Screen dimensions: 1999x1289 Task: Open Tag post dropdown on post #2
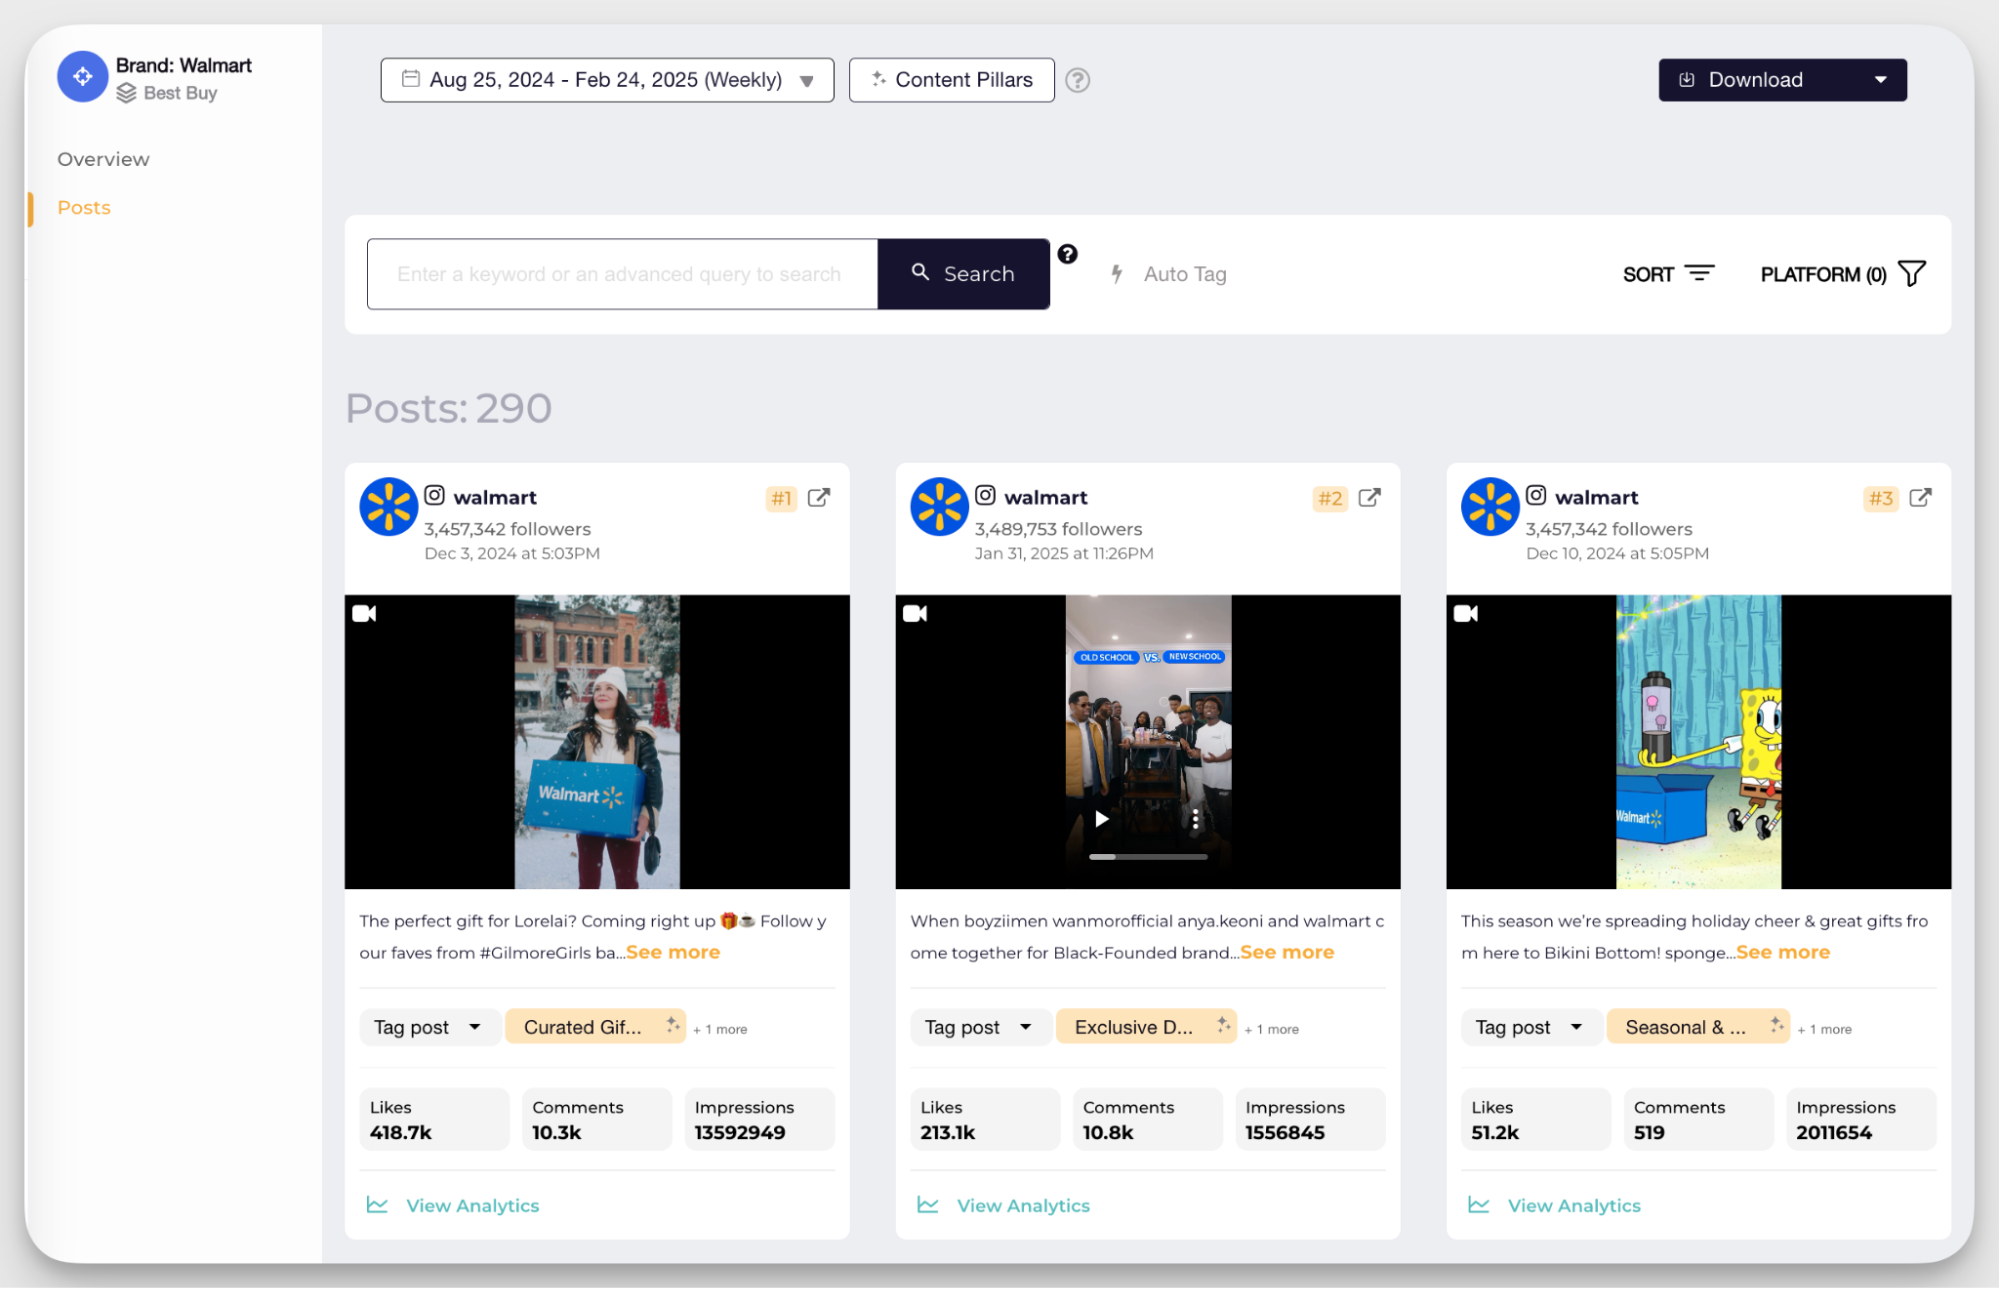click(x=979, y=1027)
